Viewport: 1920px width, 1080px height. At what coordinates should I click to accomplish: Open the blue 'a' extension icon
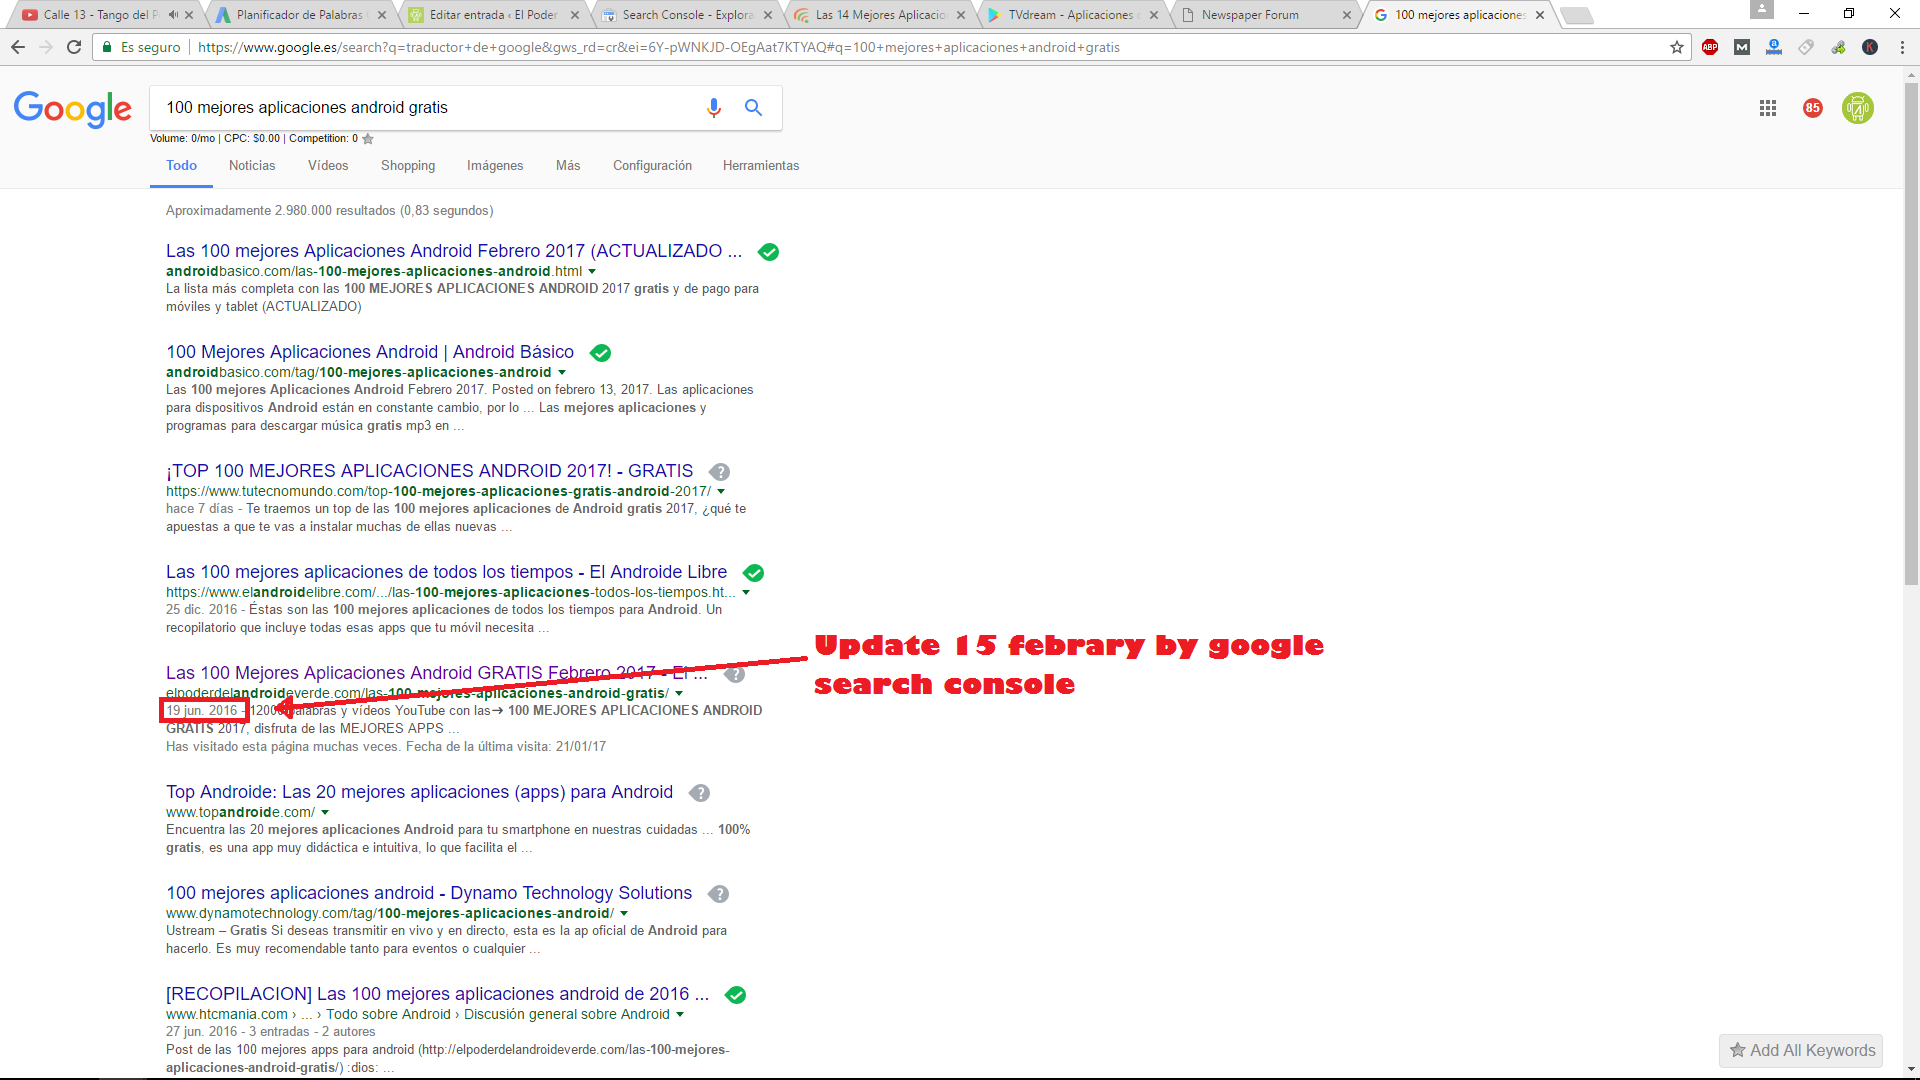click(x=1774, y=47)
